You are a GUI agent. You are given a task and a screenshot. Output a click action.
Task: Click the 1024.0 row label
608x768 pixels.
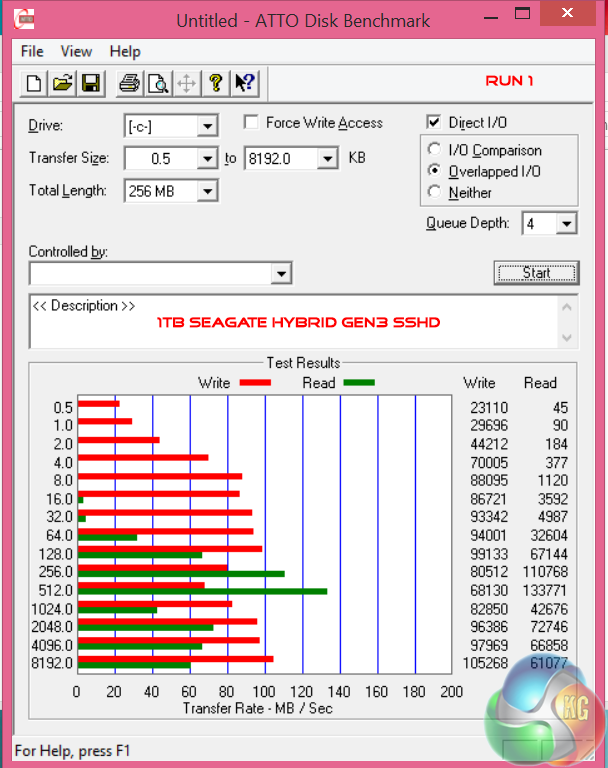(x=52, y=609)
